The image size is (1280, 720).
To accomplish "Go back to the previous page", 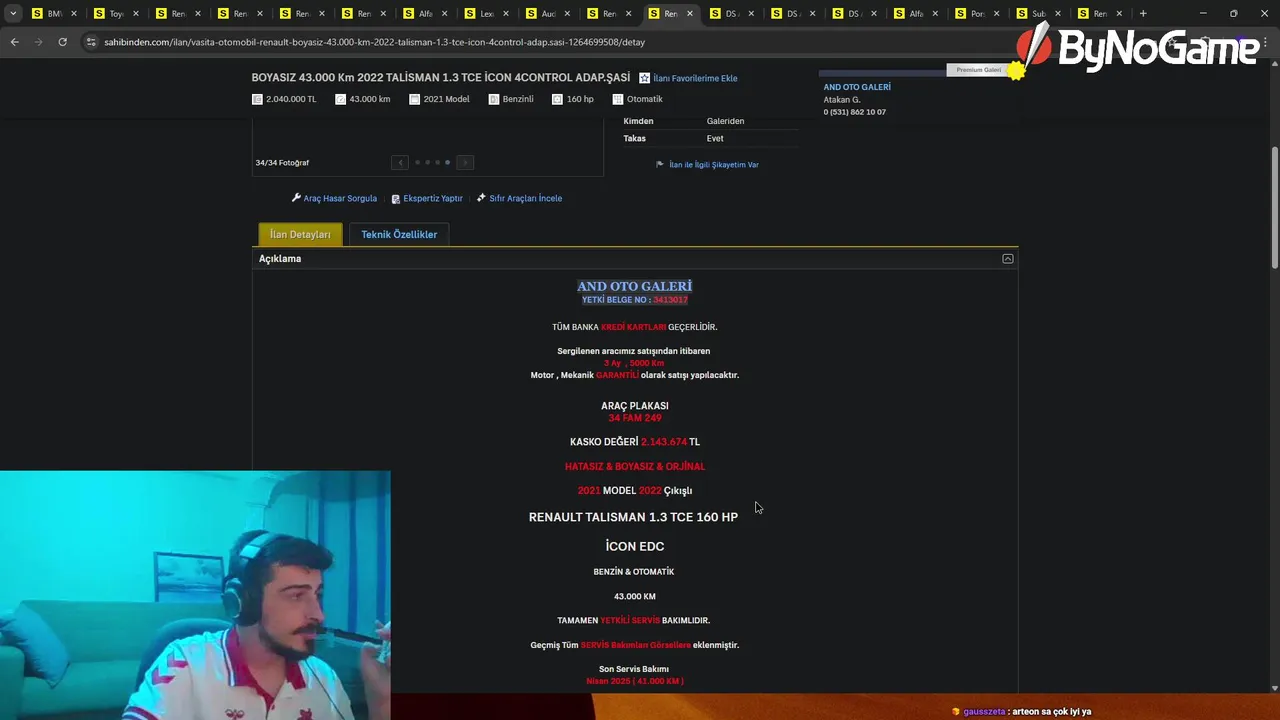I will pyautogui.click(x=14, y=42).
